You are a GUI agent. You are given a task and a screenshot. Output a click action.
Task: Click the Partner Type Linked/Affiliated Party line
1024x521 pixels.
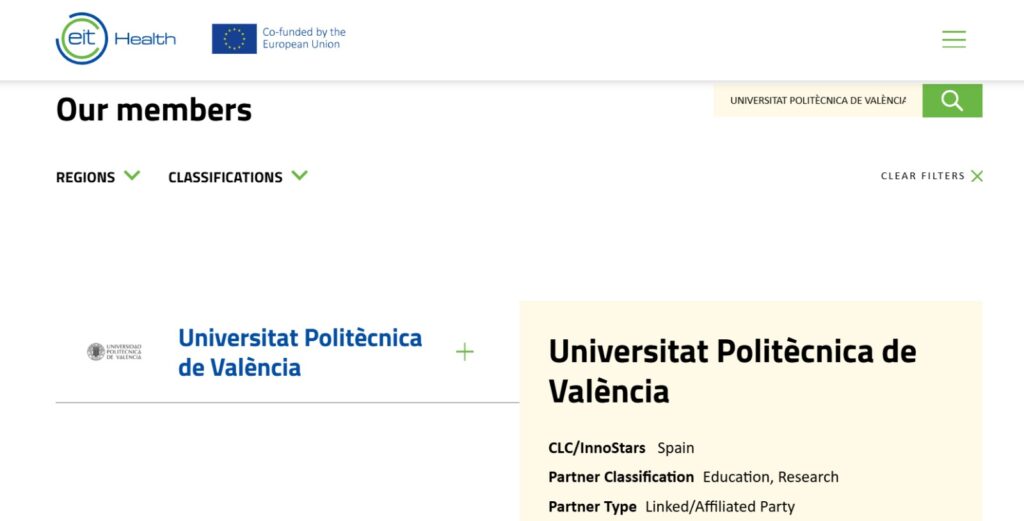(671, 507)
